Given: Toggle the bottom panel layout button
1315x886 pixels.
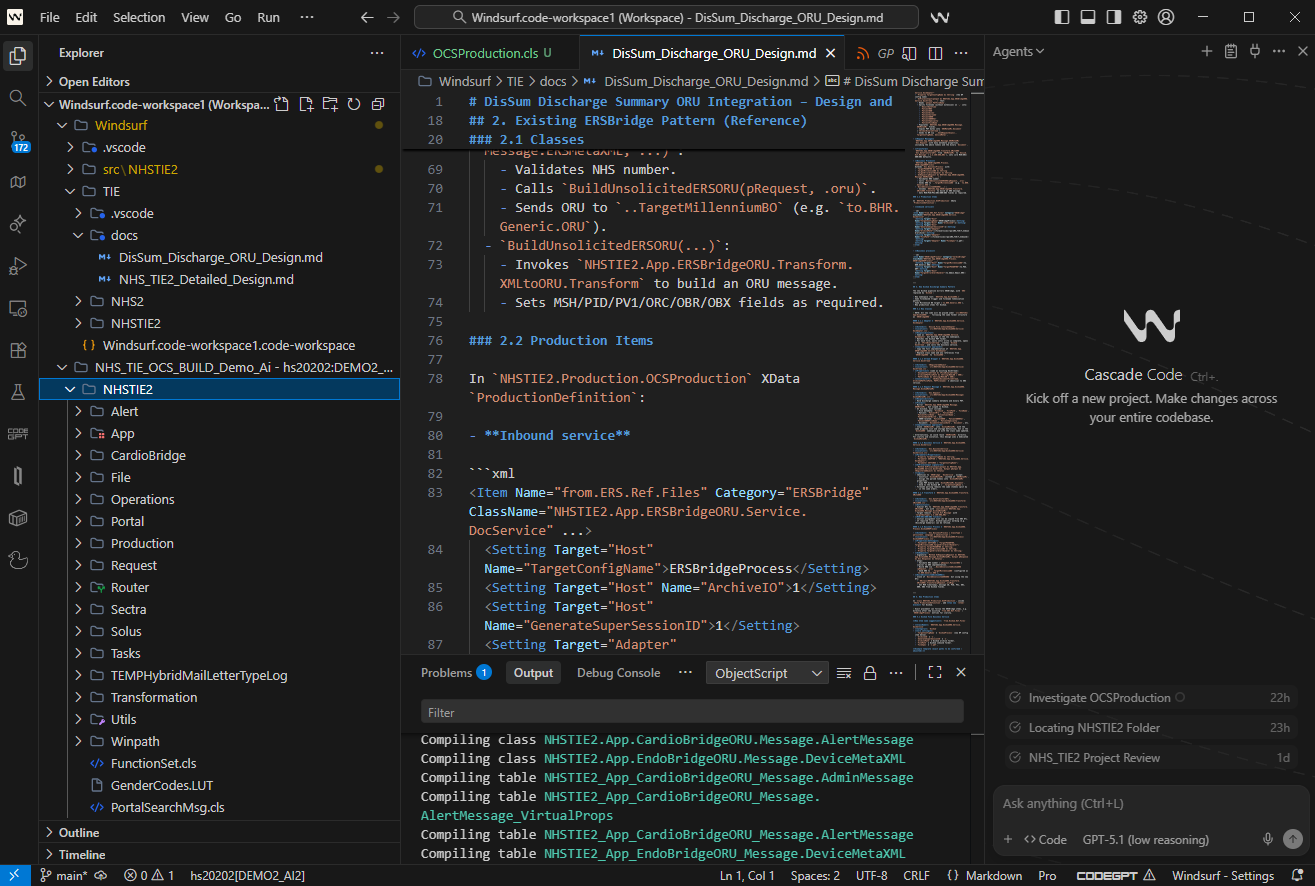Looking at the screenshot, I should tap(1088, 17).
